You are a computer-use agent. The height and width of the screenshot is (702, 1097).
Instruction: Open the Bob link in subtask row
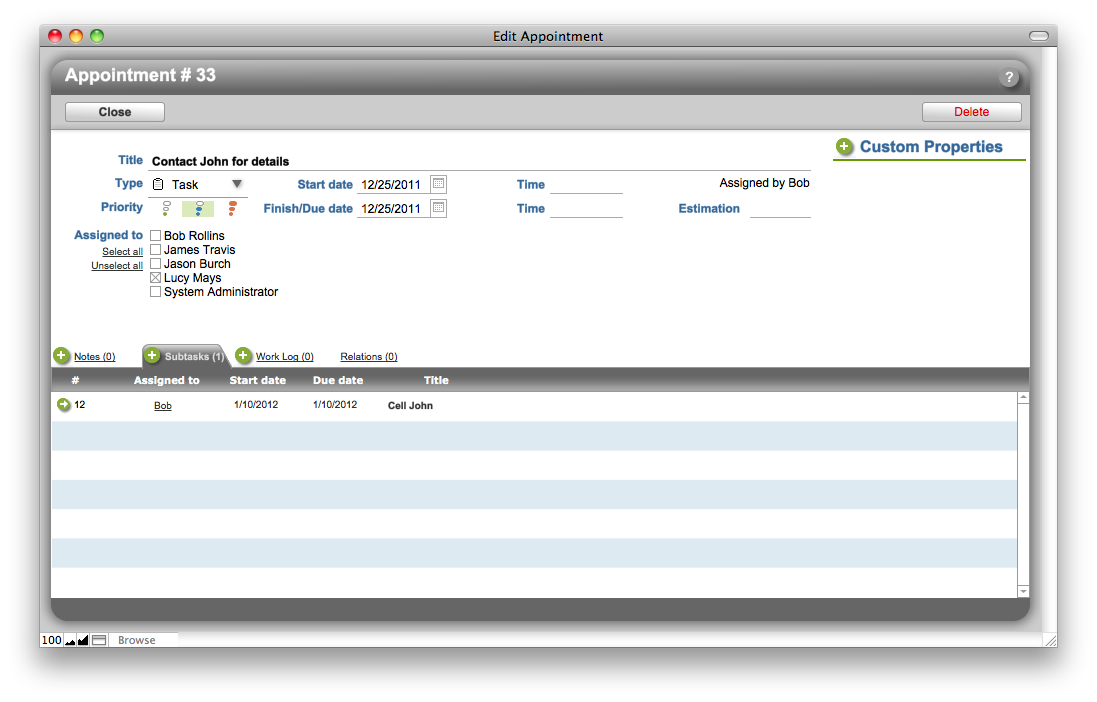pyautogui.click(x=163, y=406)
